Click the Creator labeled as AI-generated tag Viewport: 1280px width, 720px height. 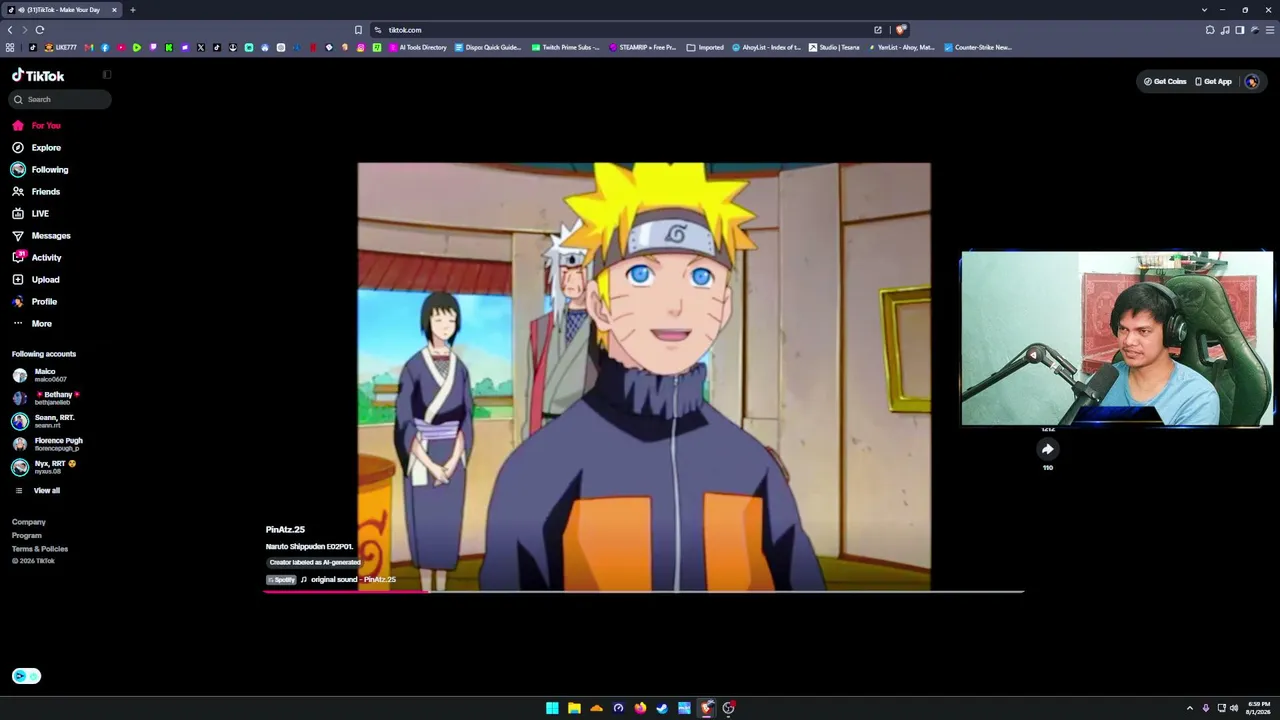click(x=314, y=562)
